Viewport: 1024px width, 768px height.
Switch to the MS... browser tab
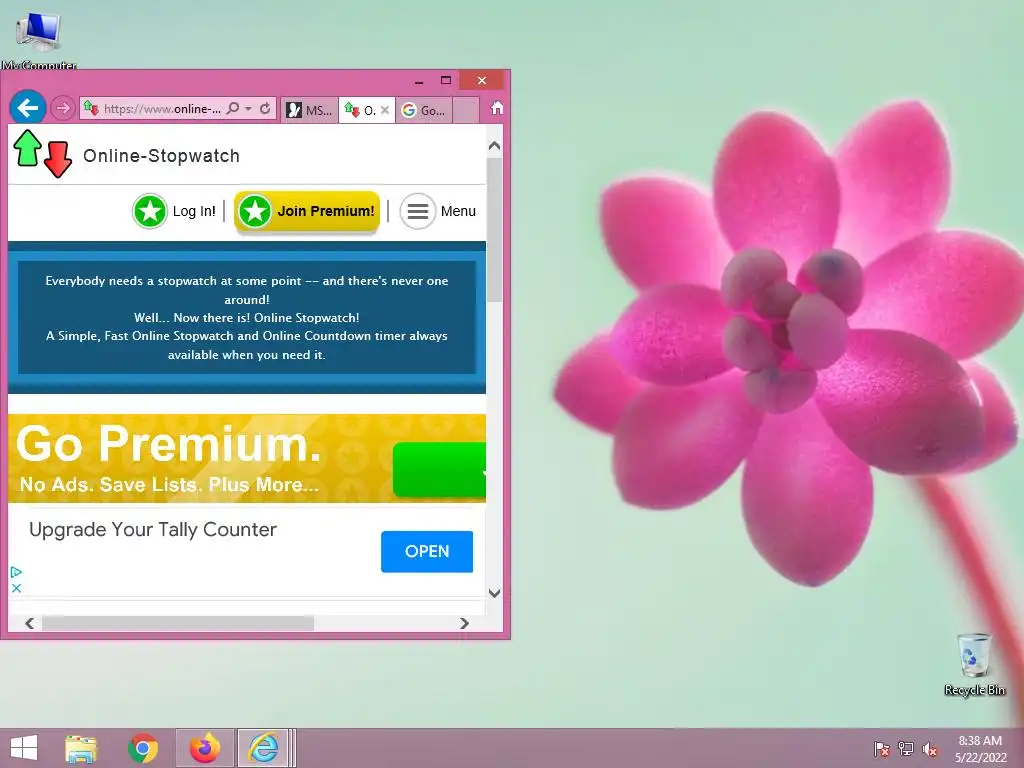point(310,110)
